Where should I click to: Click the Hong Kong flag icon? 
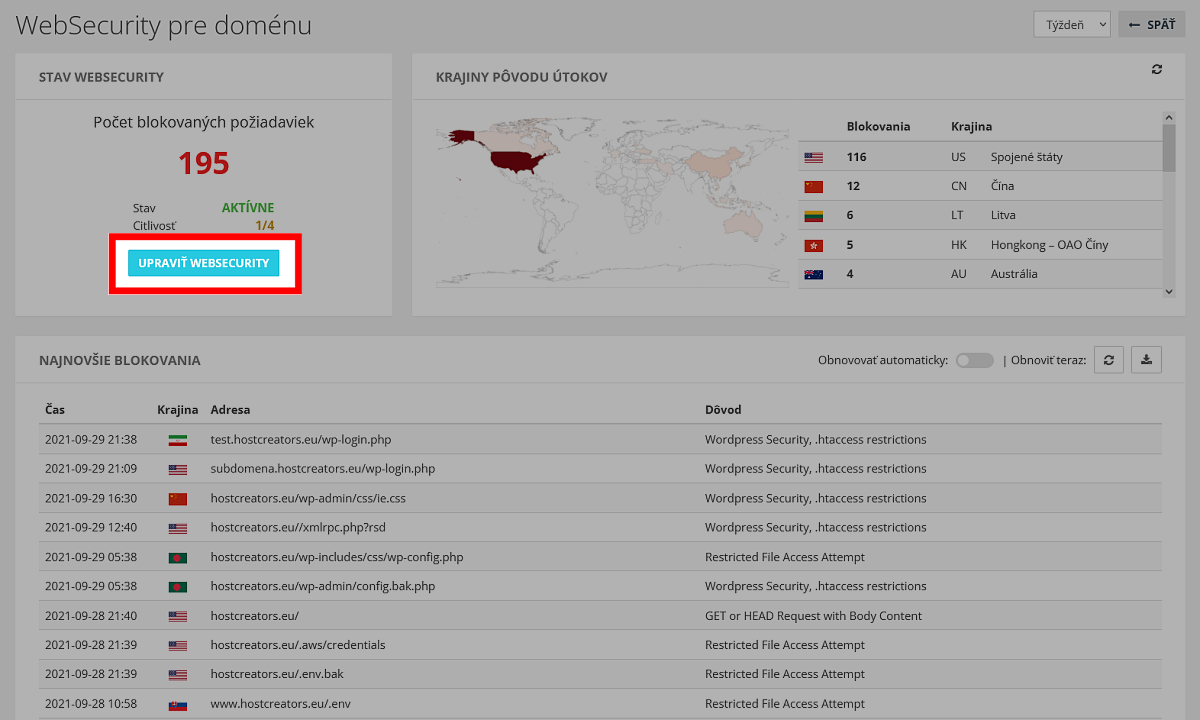coord(813,245)
